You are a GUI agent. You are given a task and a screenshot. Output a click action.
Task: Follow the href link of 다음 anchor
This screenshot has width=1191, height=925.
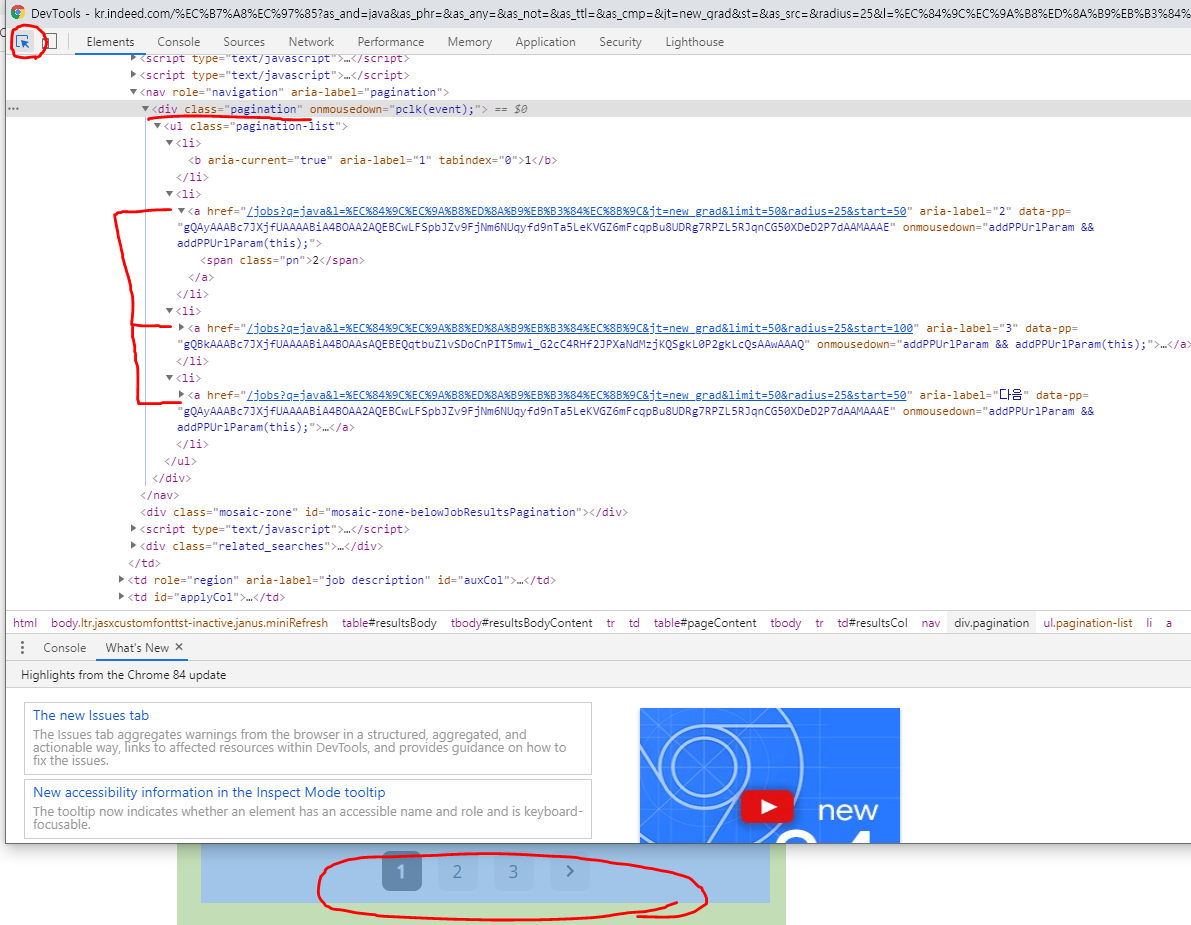point(577,395)
